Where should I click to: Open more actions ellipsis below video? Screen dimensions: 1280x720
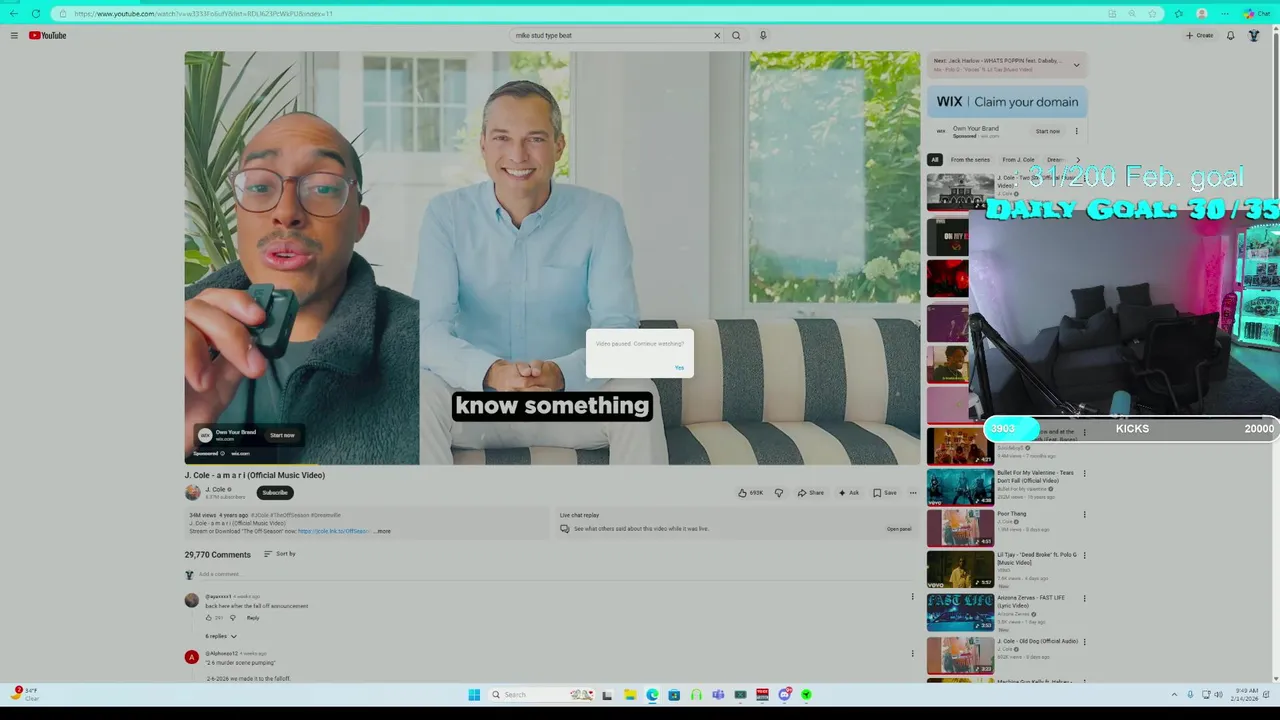(x=912, y=493)
